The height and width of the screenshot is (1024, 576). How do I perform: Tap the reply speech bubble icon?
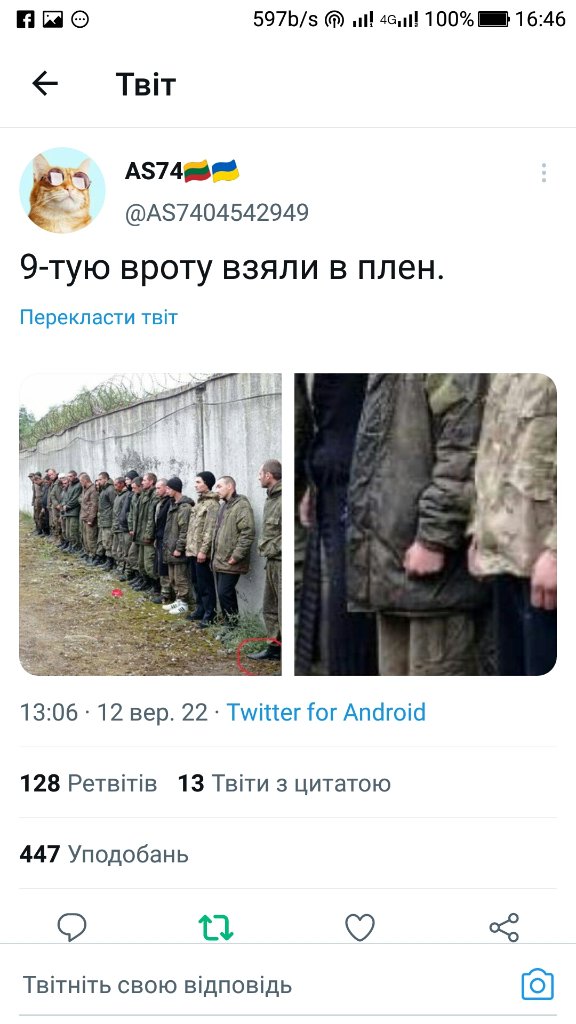pos(72,927)
